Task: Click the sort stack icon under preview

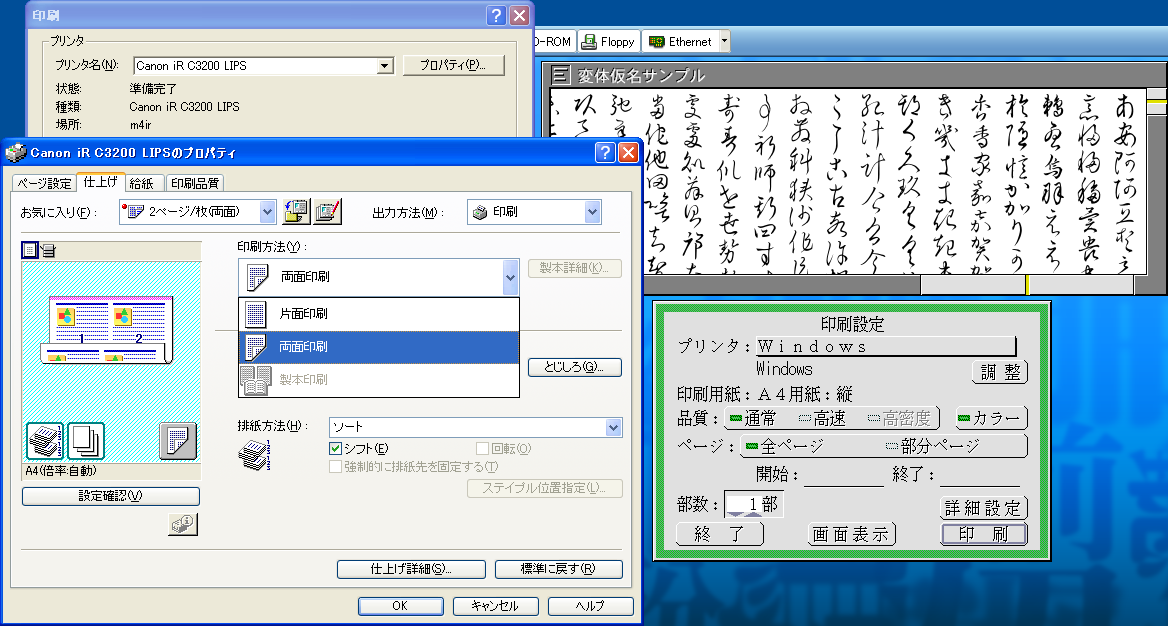Action: [x=44, y=440]
